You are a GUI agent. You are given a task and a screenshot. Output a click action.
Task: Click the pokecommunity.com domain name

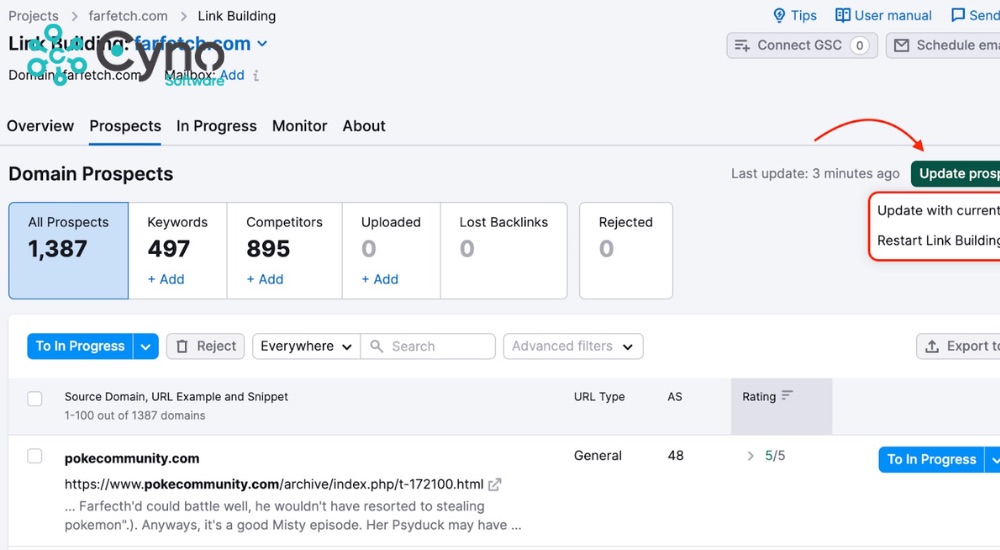click(131, 458)
